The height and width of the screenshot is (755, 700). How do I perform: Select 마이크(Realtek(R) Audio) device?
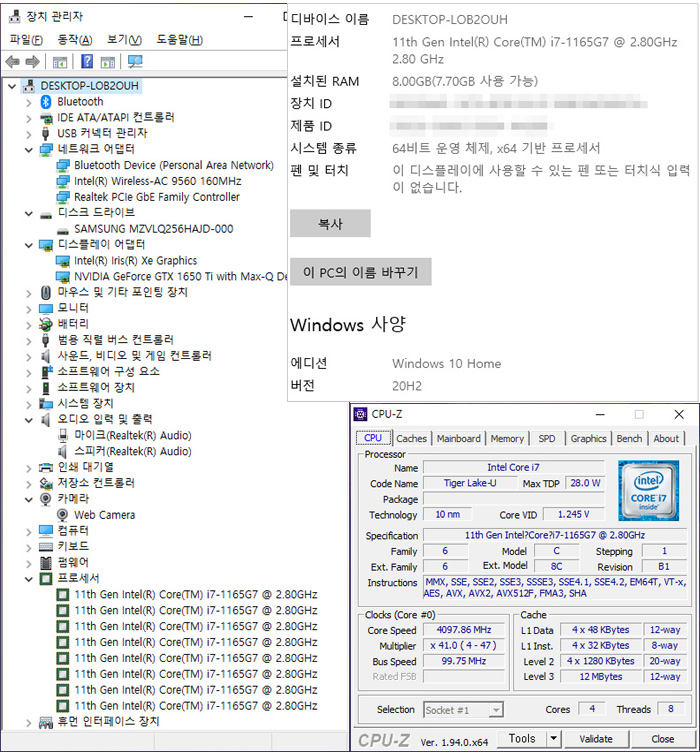tap(132, 435)
